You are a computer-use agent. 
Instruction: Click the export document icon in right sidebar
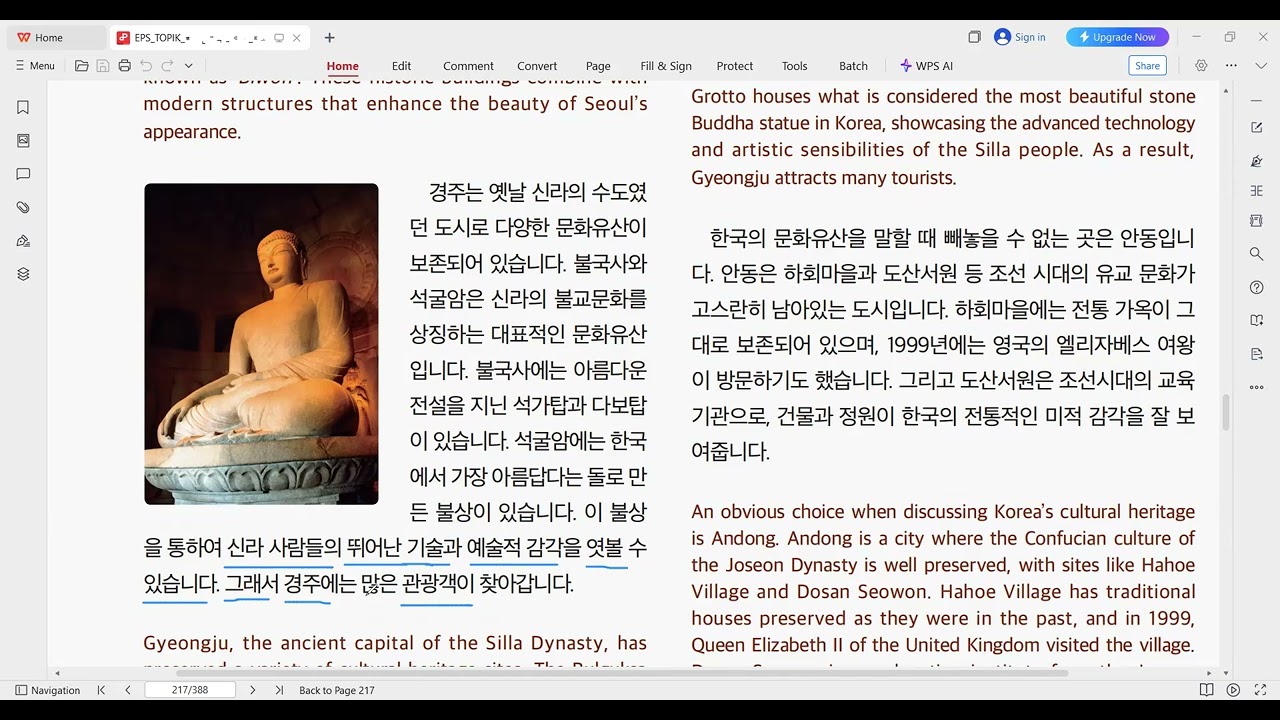click(x=1257, y=354)
